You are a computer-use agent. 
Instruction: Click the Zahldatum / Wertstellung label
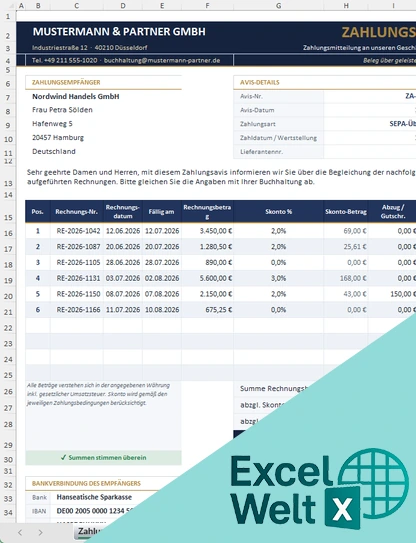[278, 138]
